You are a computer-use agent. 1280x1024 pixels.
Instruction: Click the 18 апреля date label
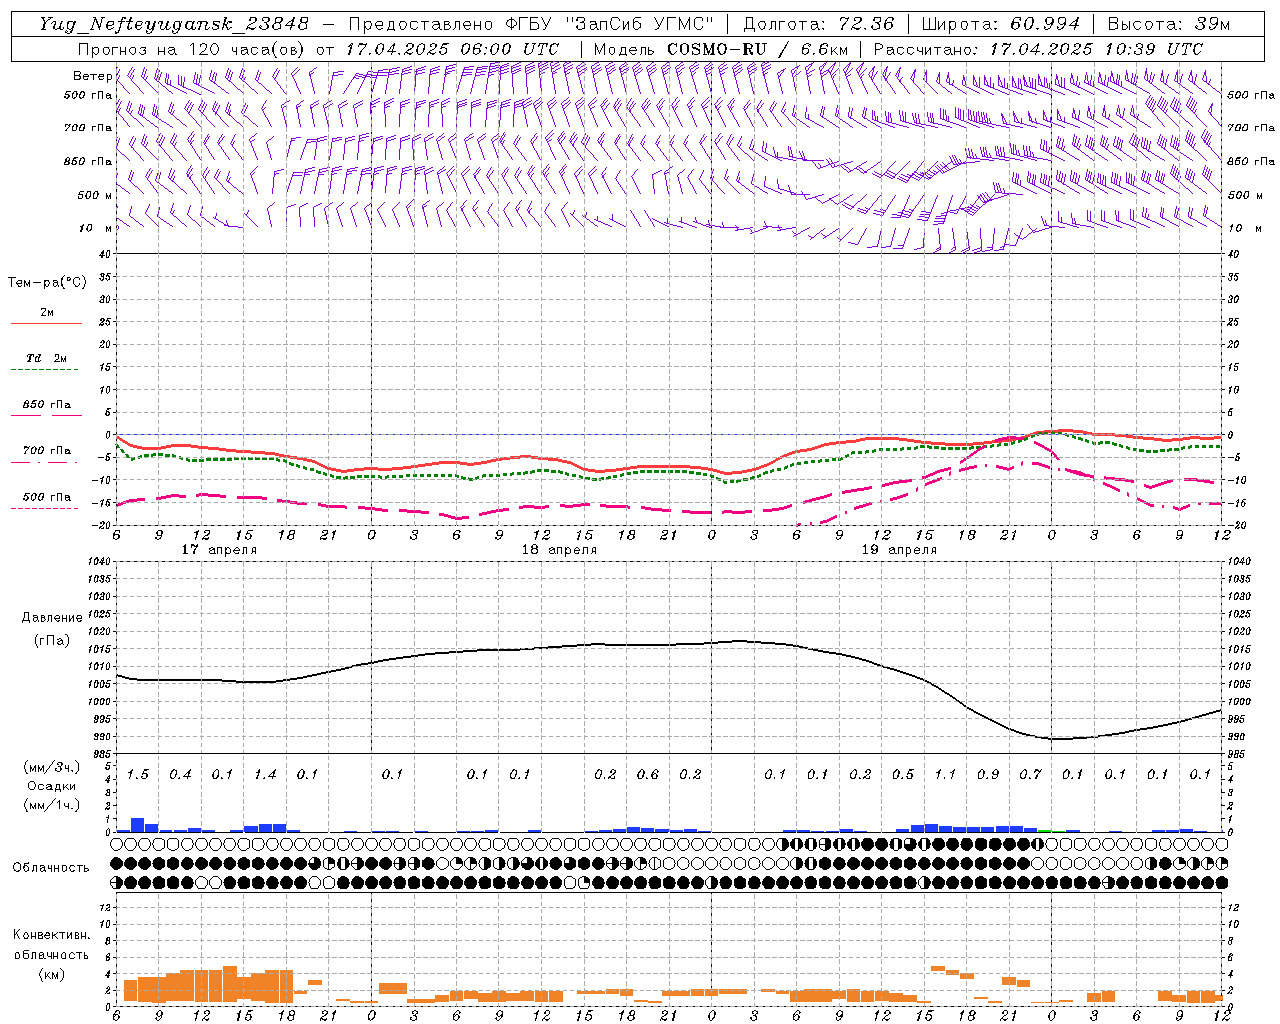(559, 550)
